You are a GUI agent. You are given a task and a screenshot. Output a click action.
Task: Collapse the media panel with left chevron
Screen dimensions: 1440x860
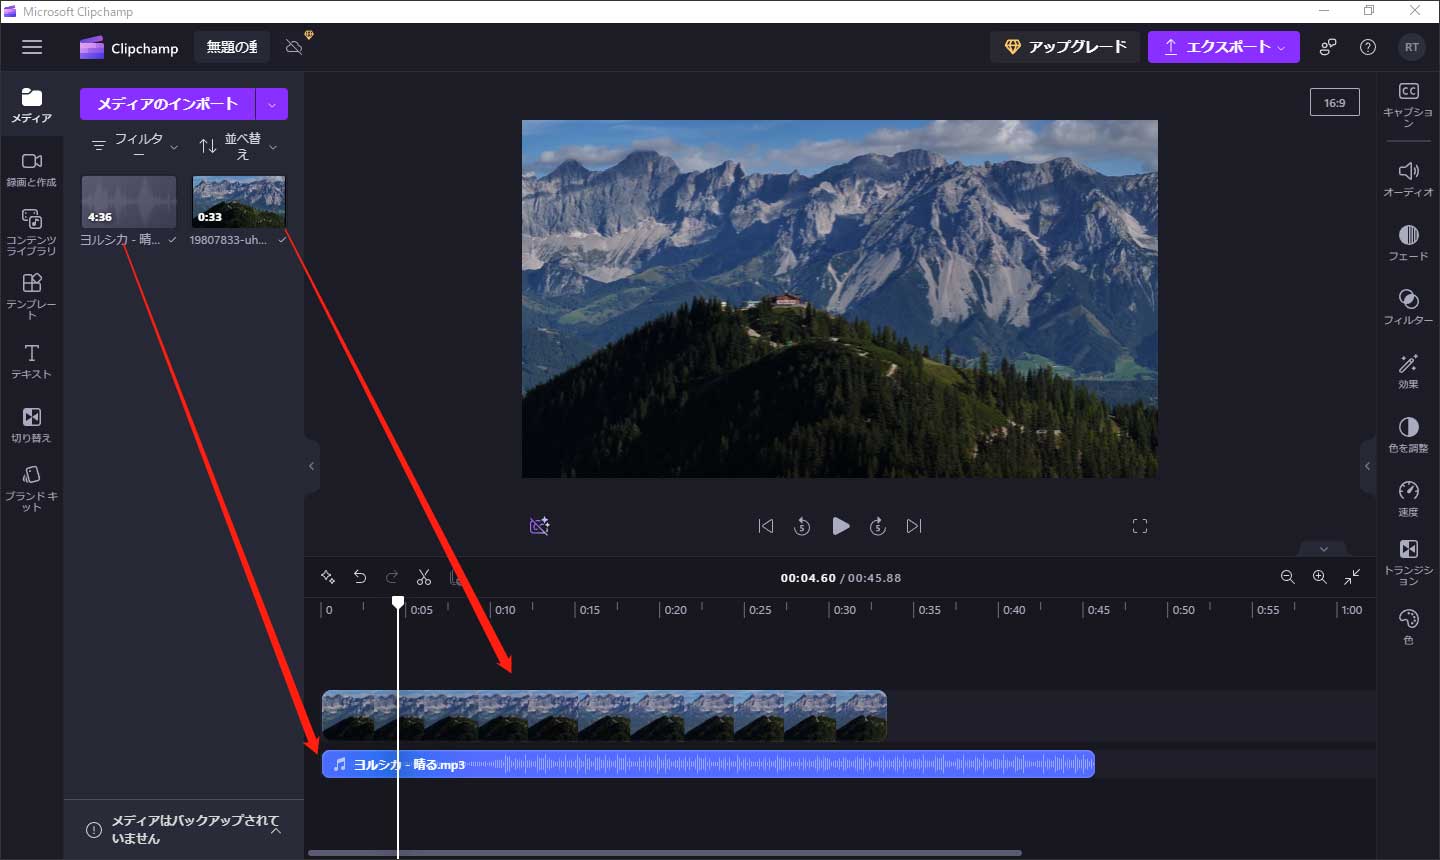tap(311, 466)
